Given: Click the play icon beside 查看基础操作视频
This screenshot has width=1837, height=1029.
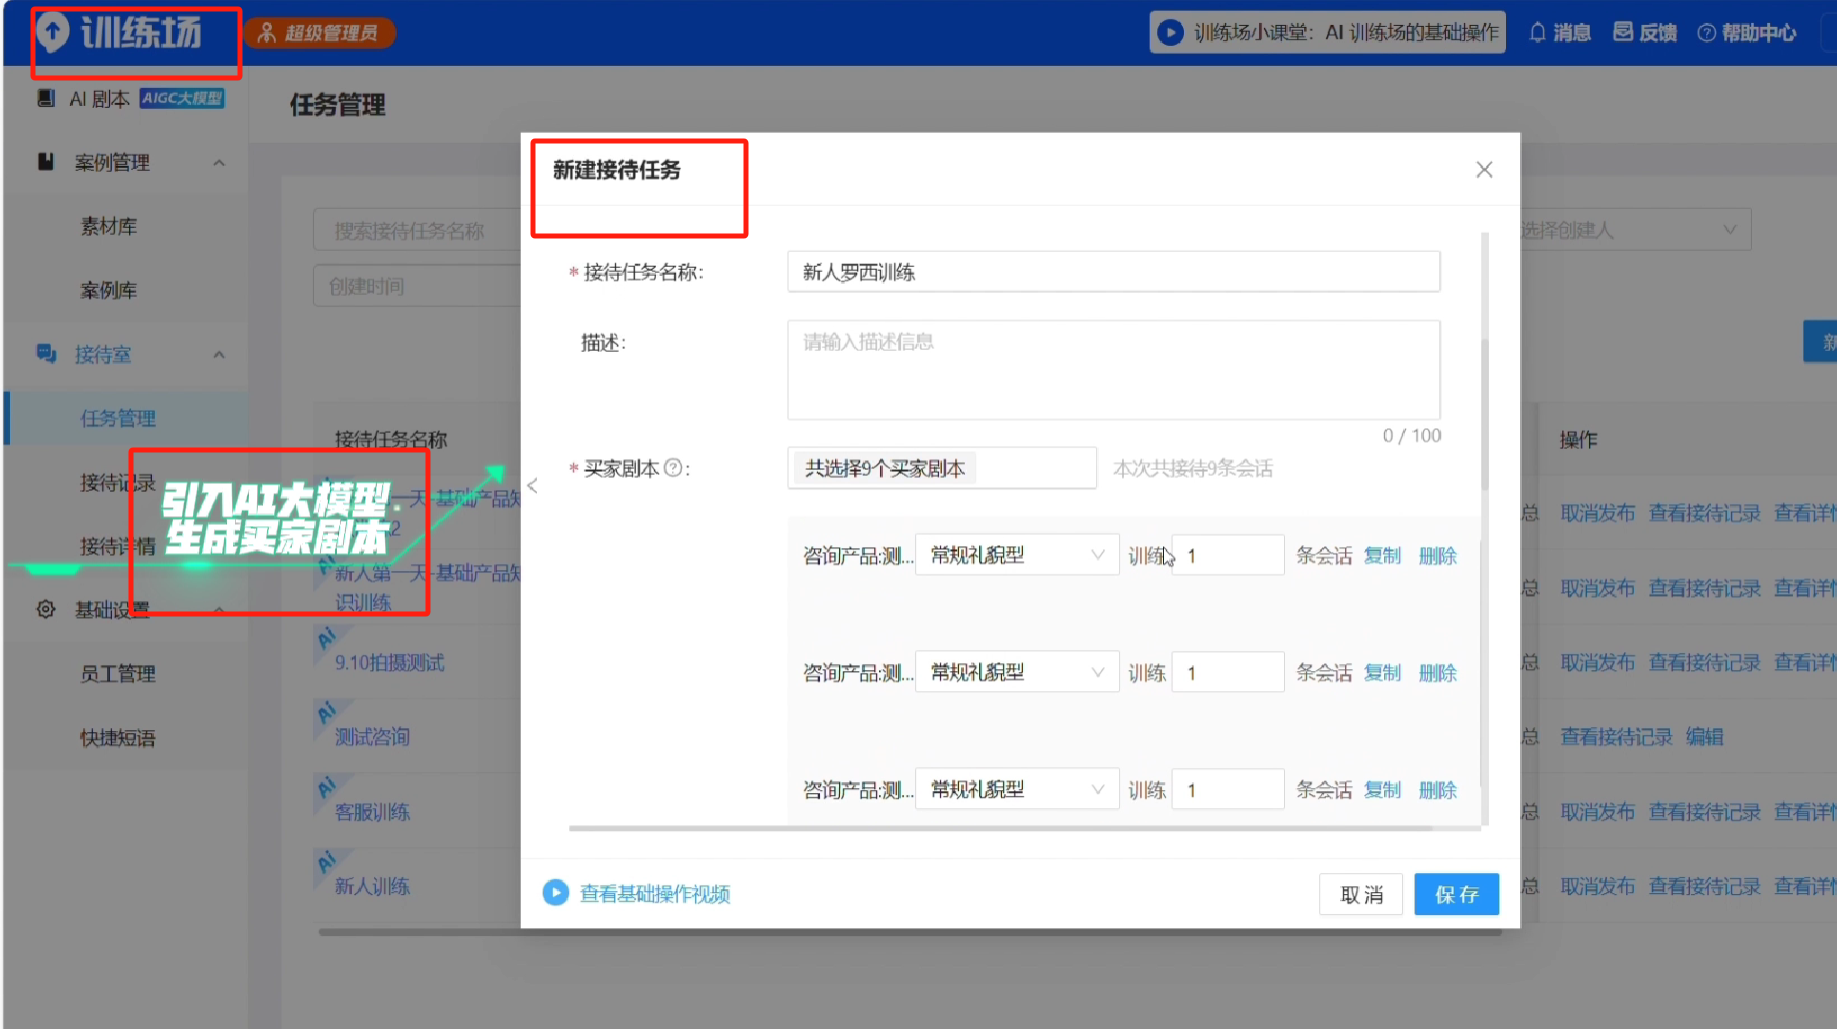Looking at the screenshot, I should pos(556,892).
